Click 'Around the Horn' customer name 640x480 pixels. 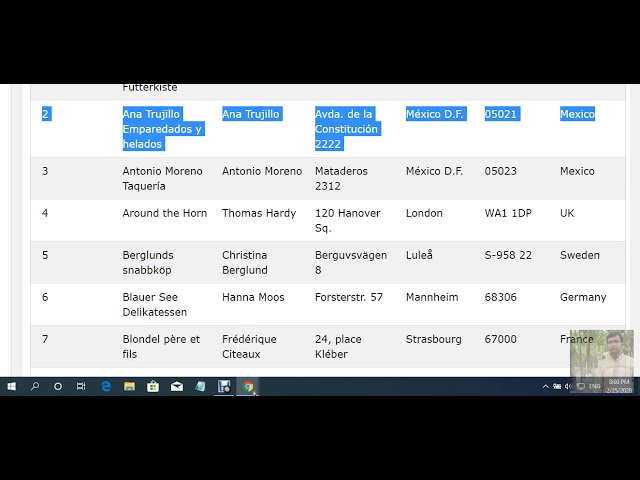[x=164, y=213]
